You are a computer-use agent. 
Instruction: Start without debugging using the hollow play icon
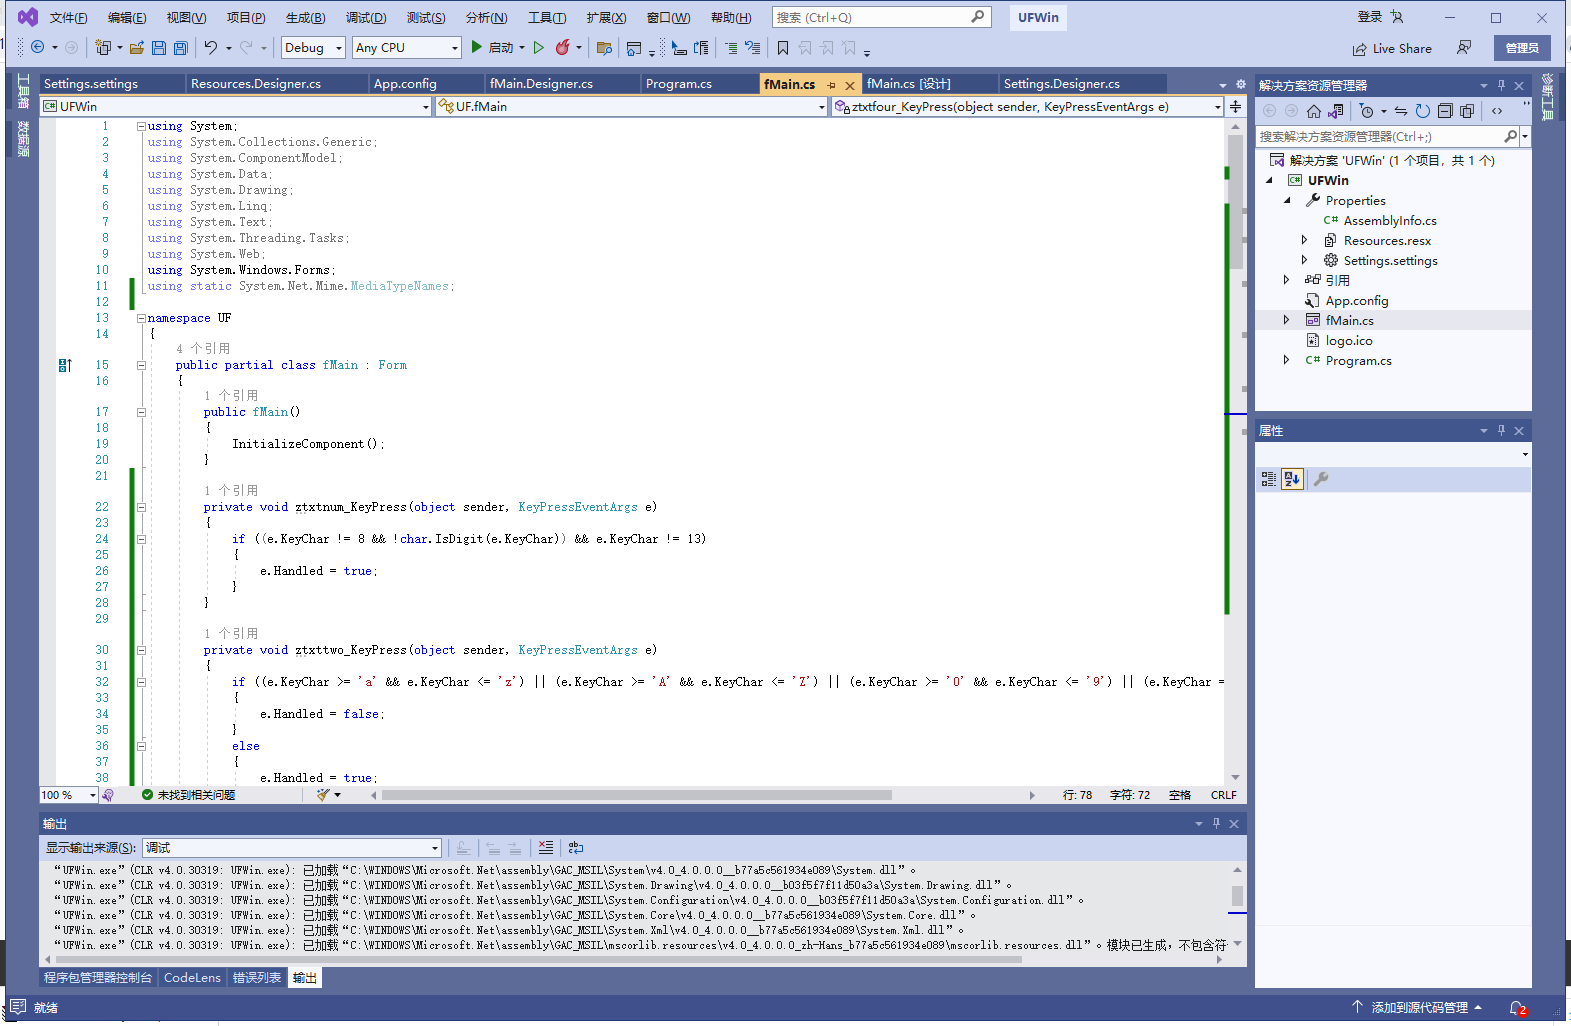click(x=539, y=47)
